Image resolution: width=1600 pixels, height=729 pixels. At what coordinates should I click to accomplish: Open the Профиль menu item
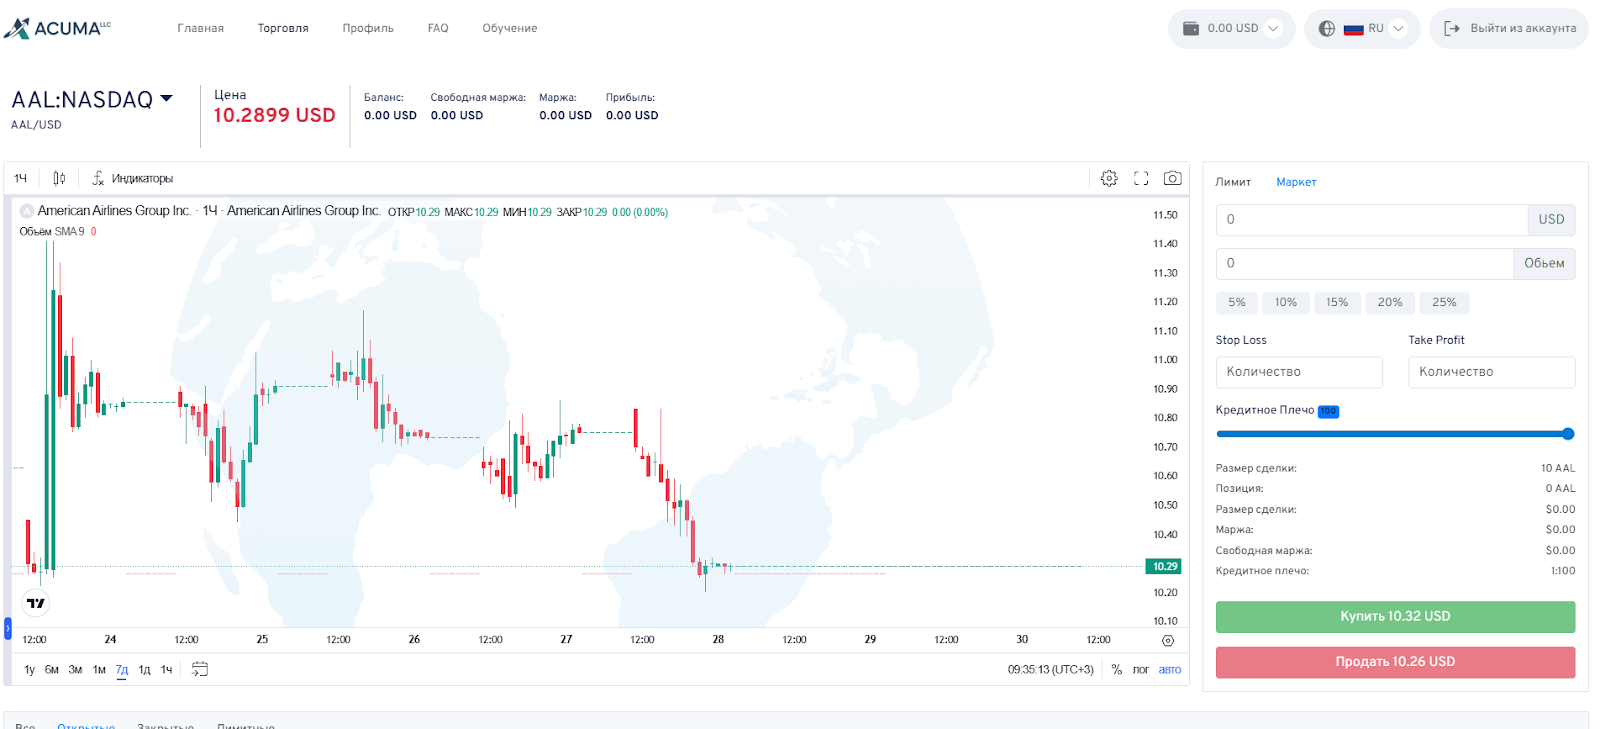[368, 28]
